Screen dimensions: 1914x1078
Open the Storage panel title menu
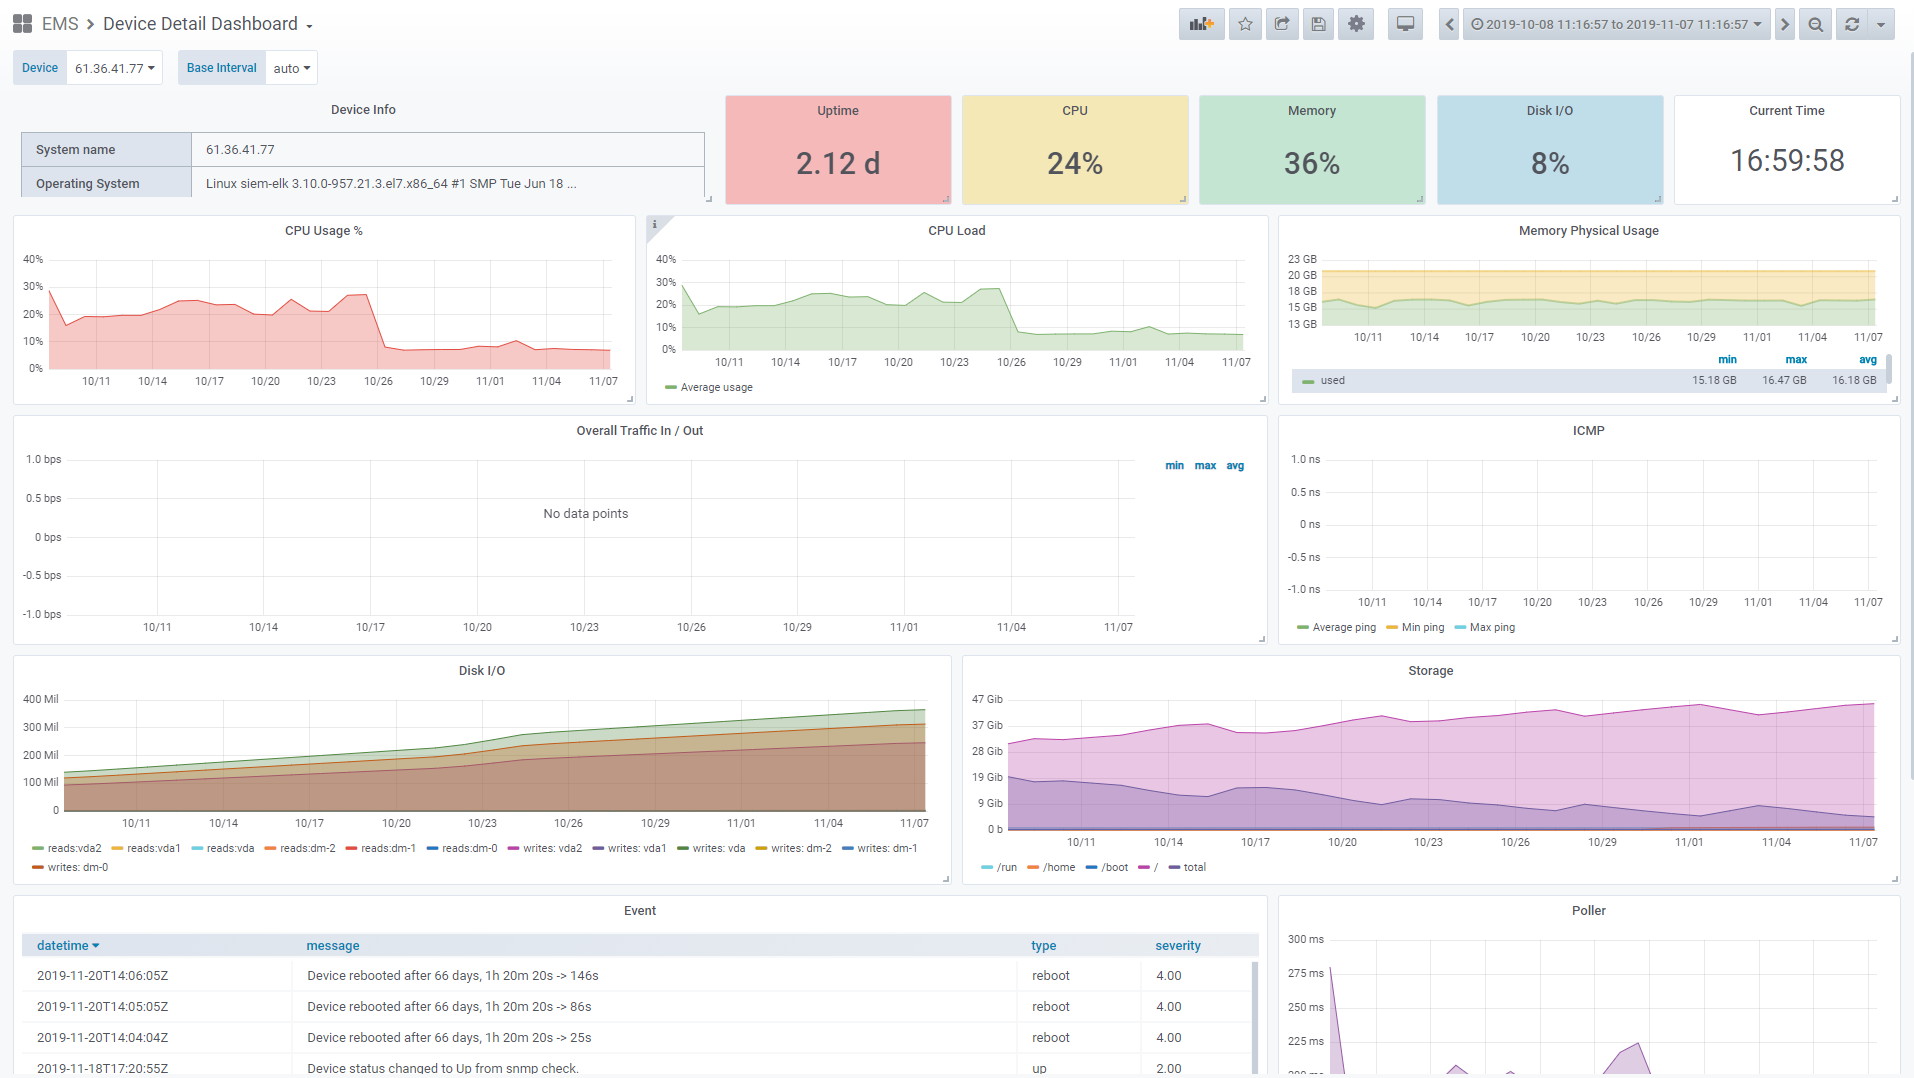pyautogui.click(x=1431, y=671)
